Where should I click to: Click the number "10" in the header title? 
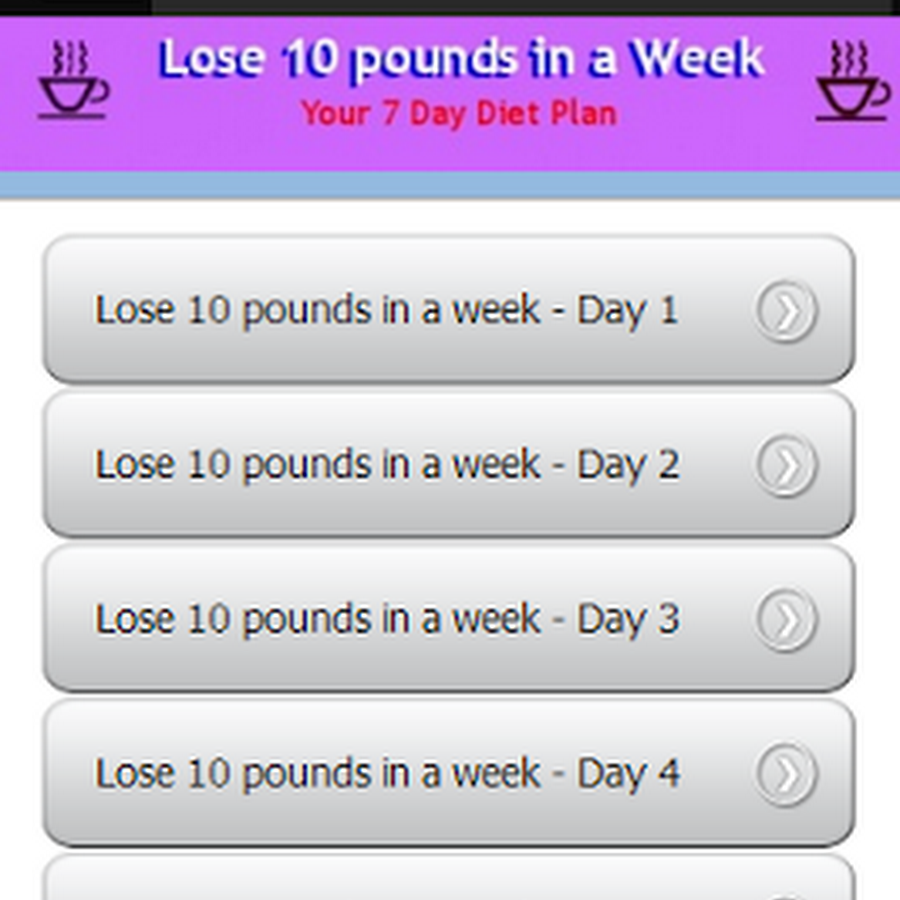[x=312, y=60]
